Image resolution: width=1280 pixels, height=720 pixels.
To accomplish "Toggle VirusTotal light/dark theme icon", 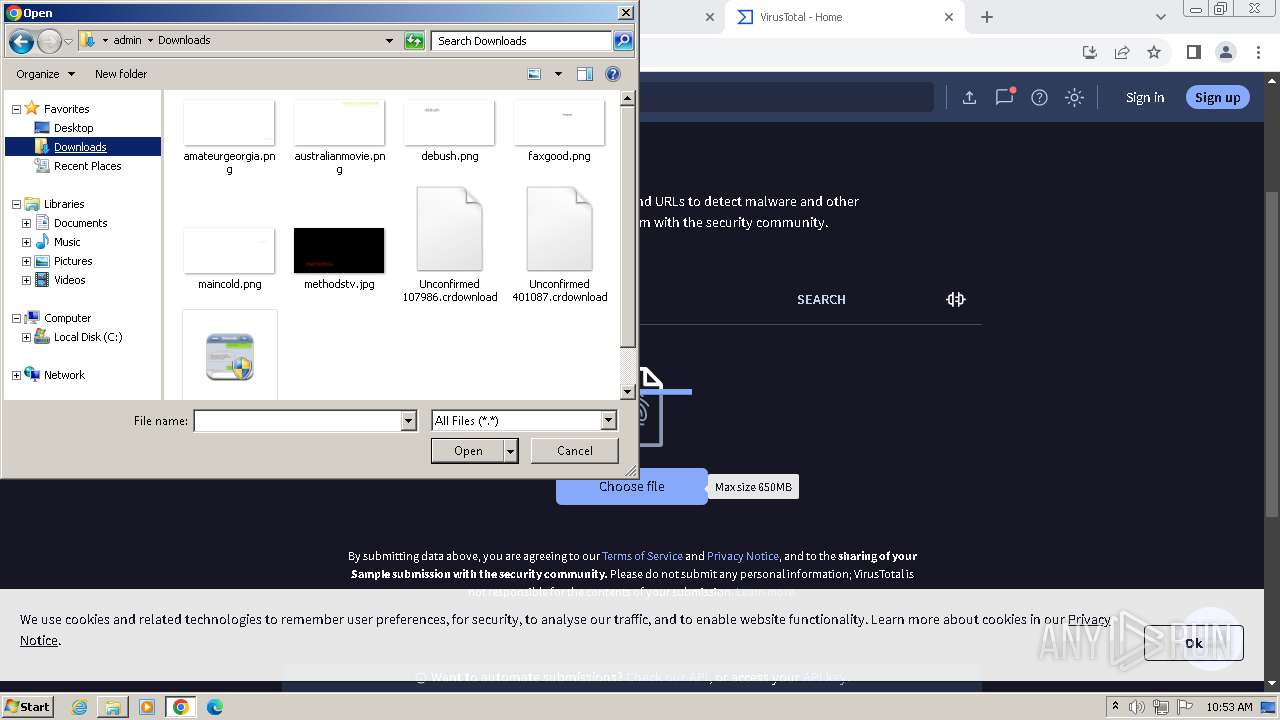I will tap(1074, 97).
